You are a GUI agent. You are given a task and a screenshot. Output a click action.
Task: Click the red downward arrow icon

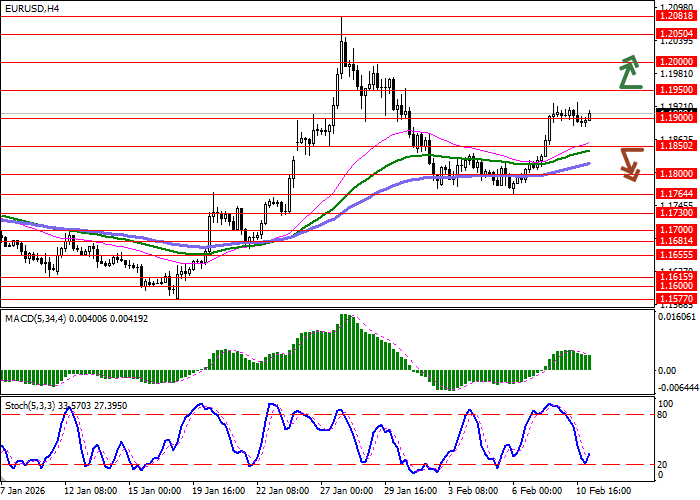(629, 163)
